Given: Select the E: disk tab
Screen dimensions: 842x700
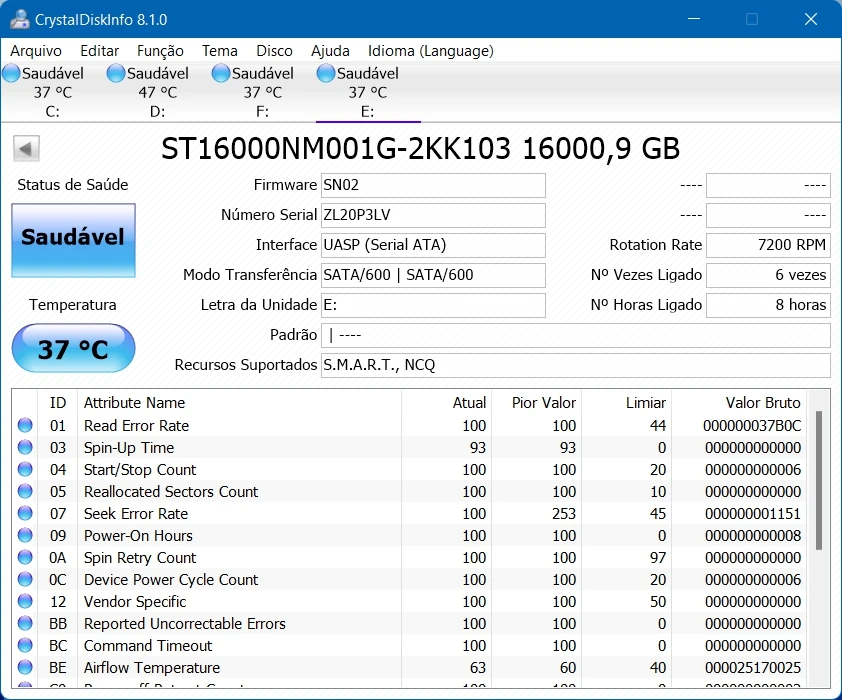Looking at the screenshot, I should 367,92.
